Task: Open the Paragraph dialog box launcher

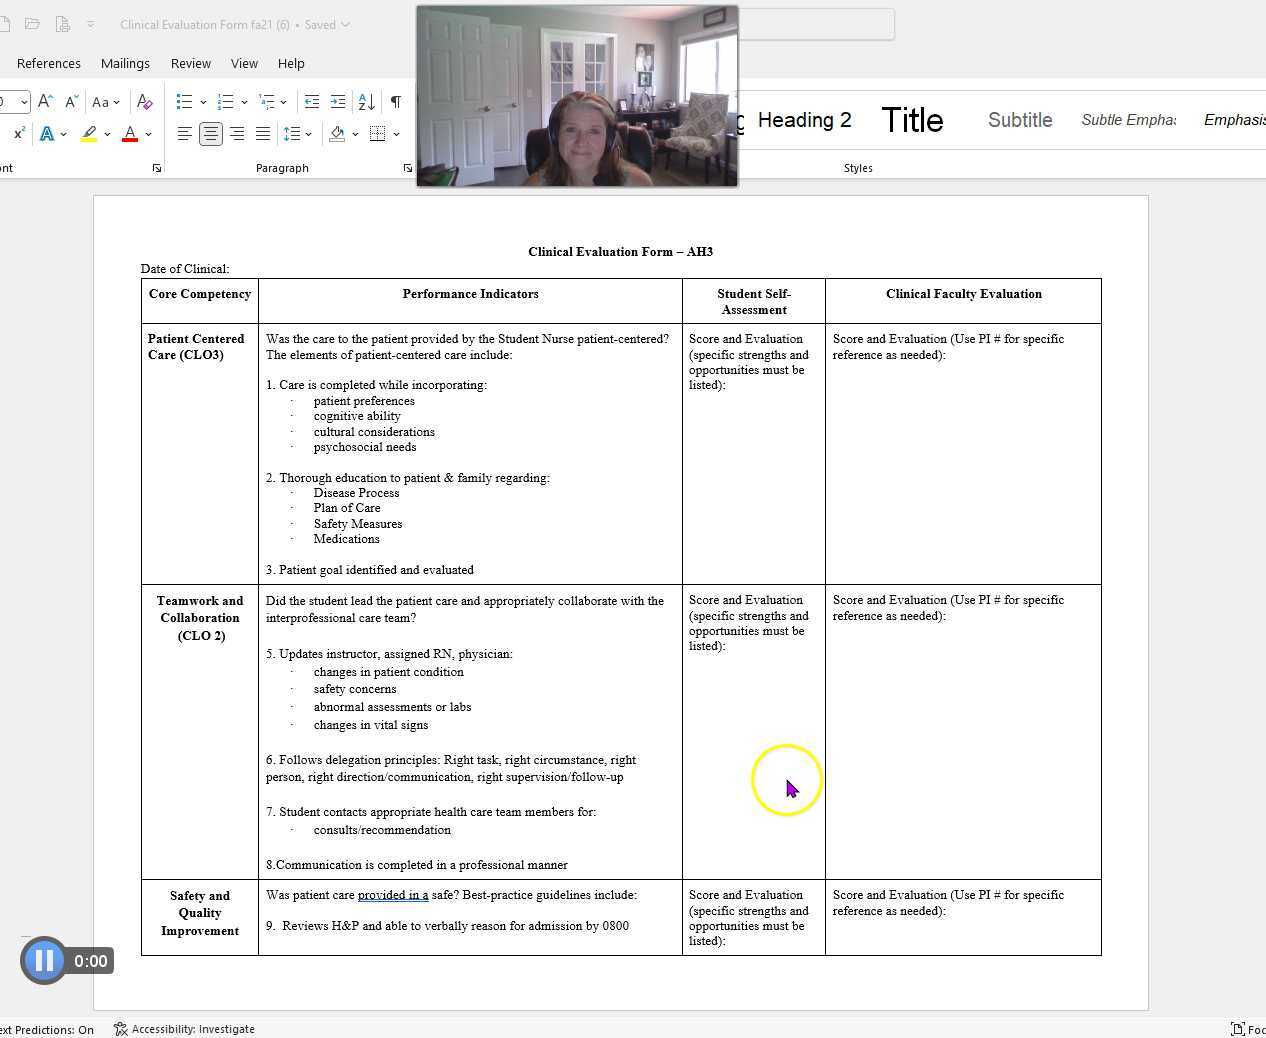Action: 406,168
